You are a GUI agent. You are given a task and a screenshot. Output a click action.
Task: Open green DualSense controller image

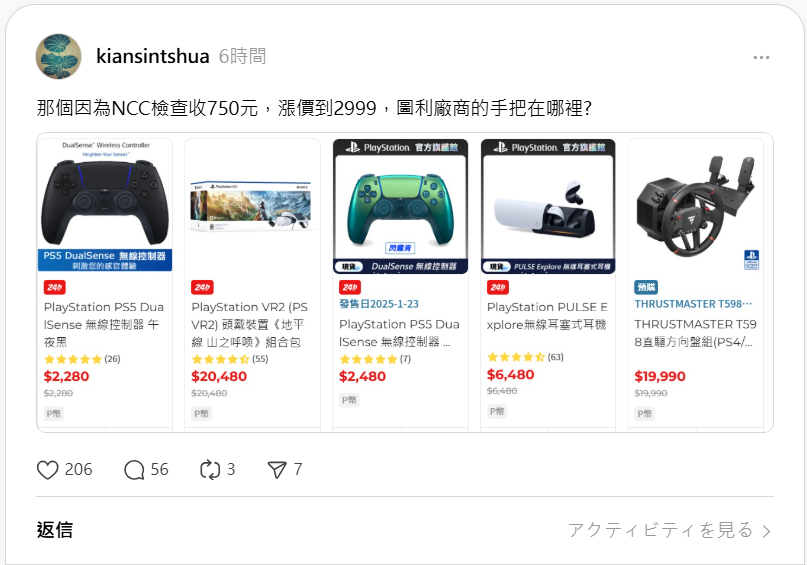click(400, 206)
